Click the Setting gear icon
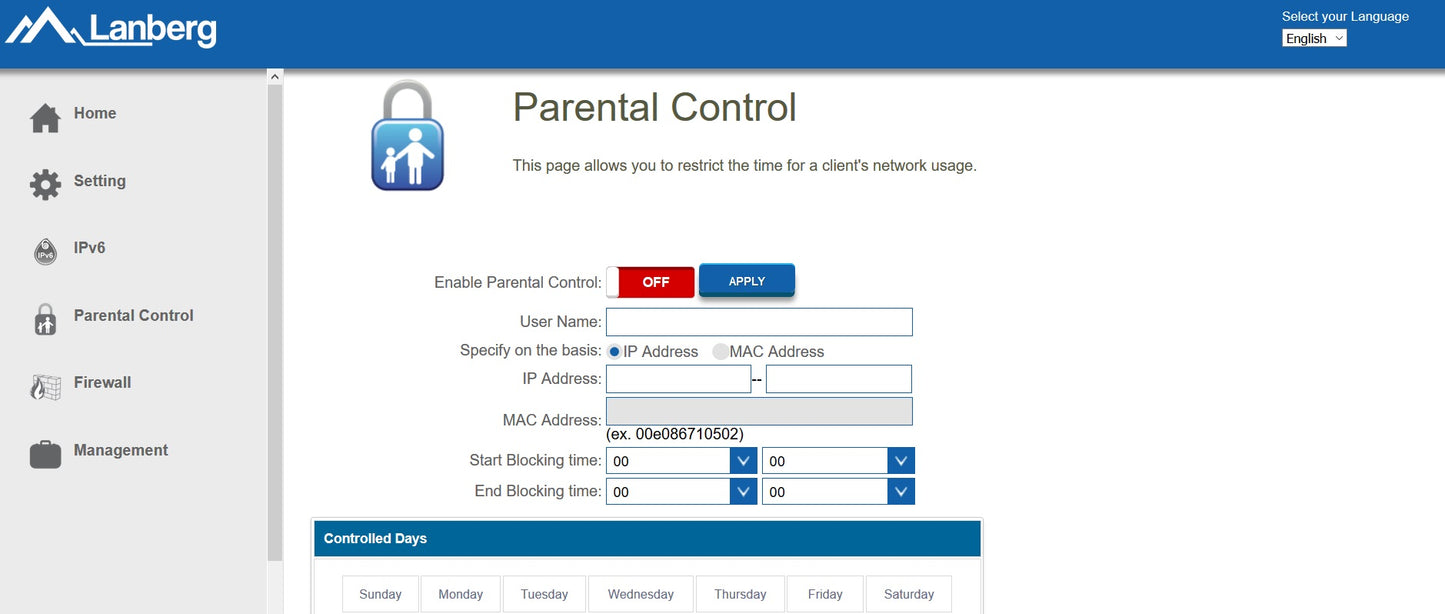The image size is (1445, 614). (45, 185)
